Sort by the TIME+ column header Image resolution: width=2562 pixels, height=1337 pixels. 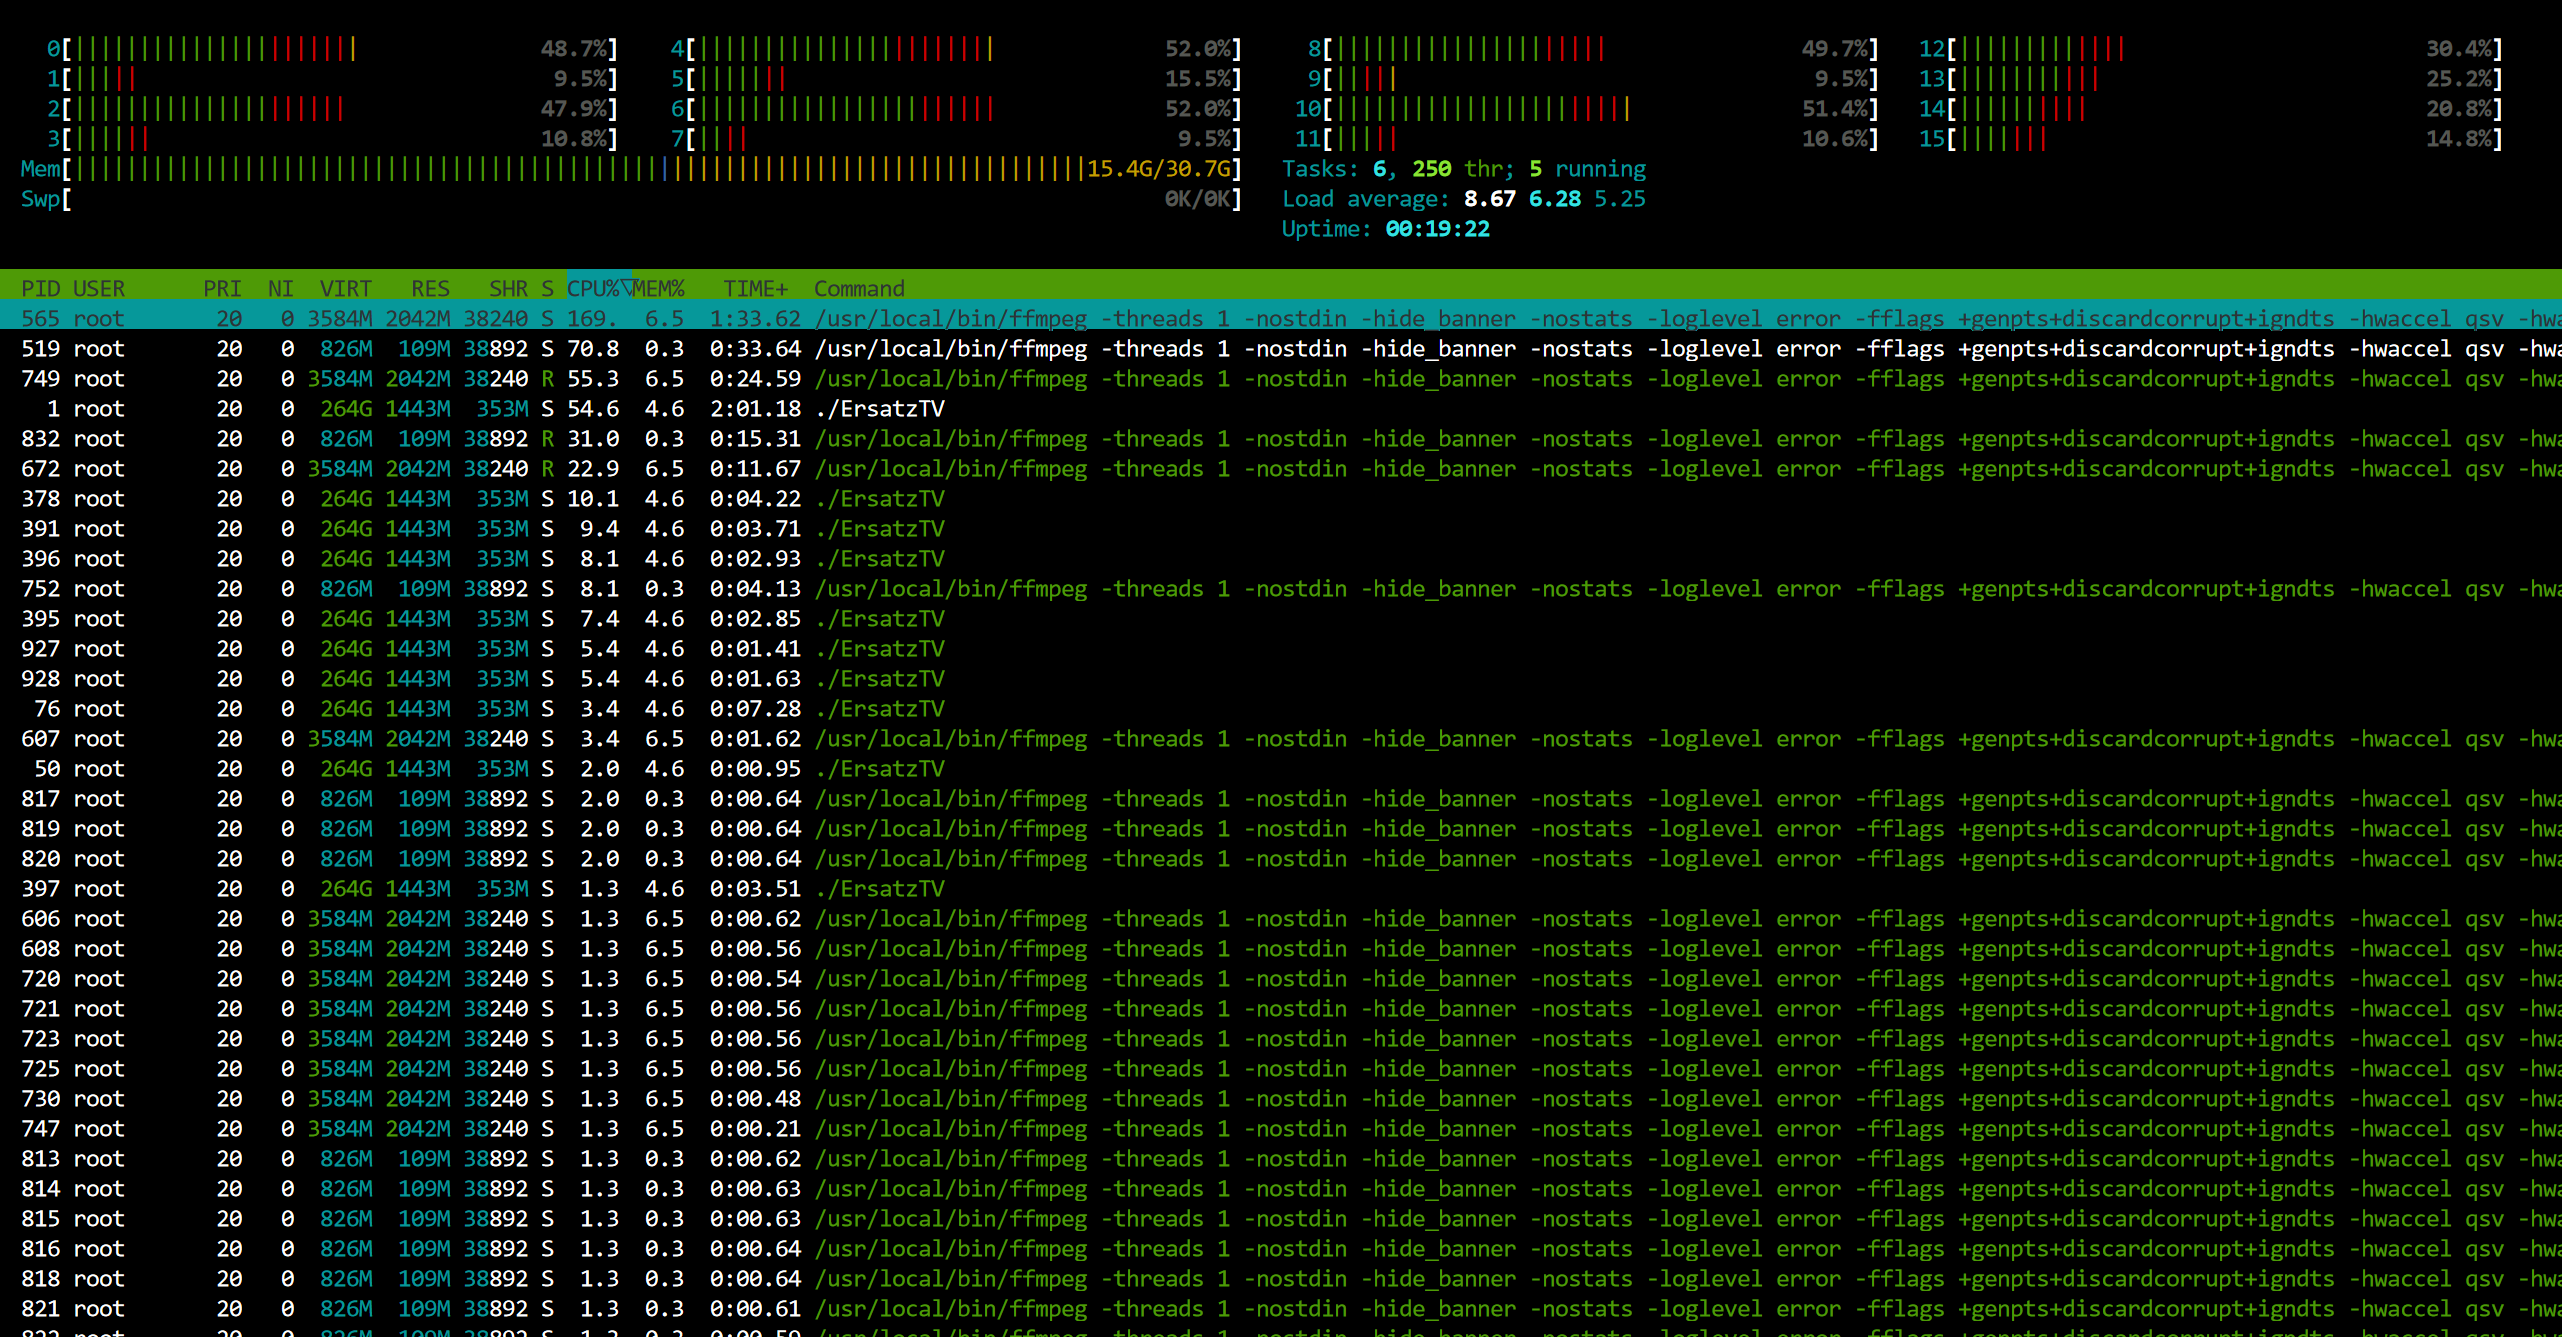point(756,289)
